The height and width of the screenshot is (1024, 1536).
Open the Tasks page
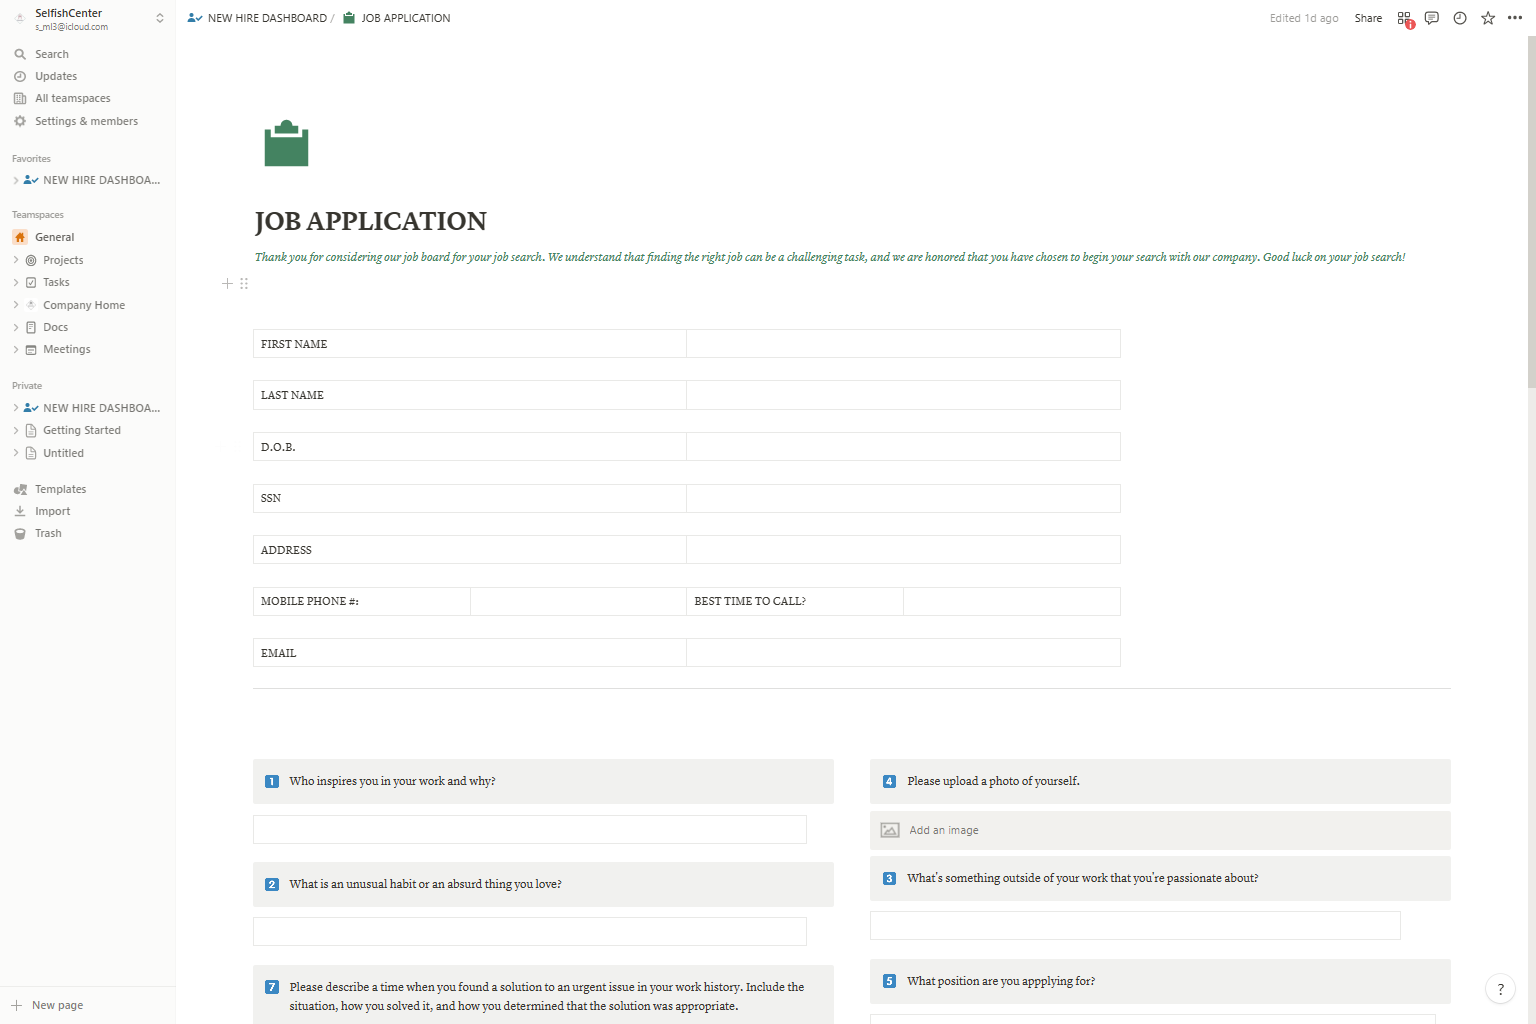56,282
